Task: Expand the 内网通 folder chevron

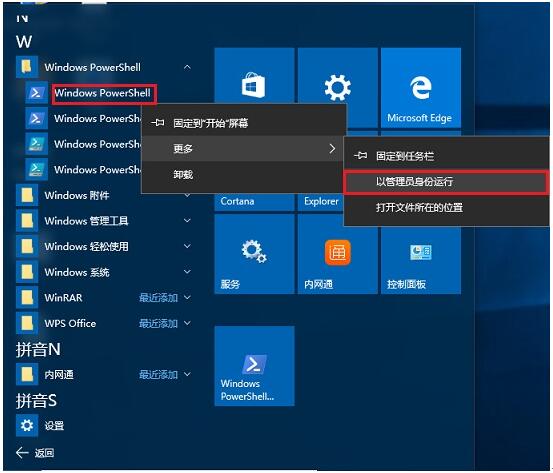Action: click(x=187, y=374)
